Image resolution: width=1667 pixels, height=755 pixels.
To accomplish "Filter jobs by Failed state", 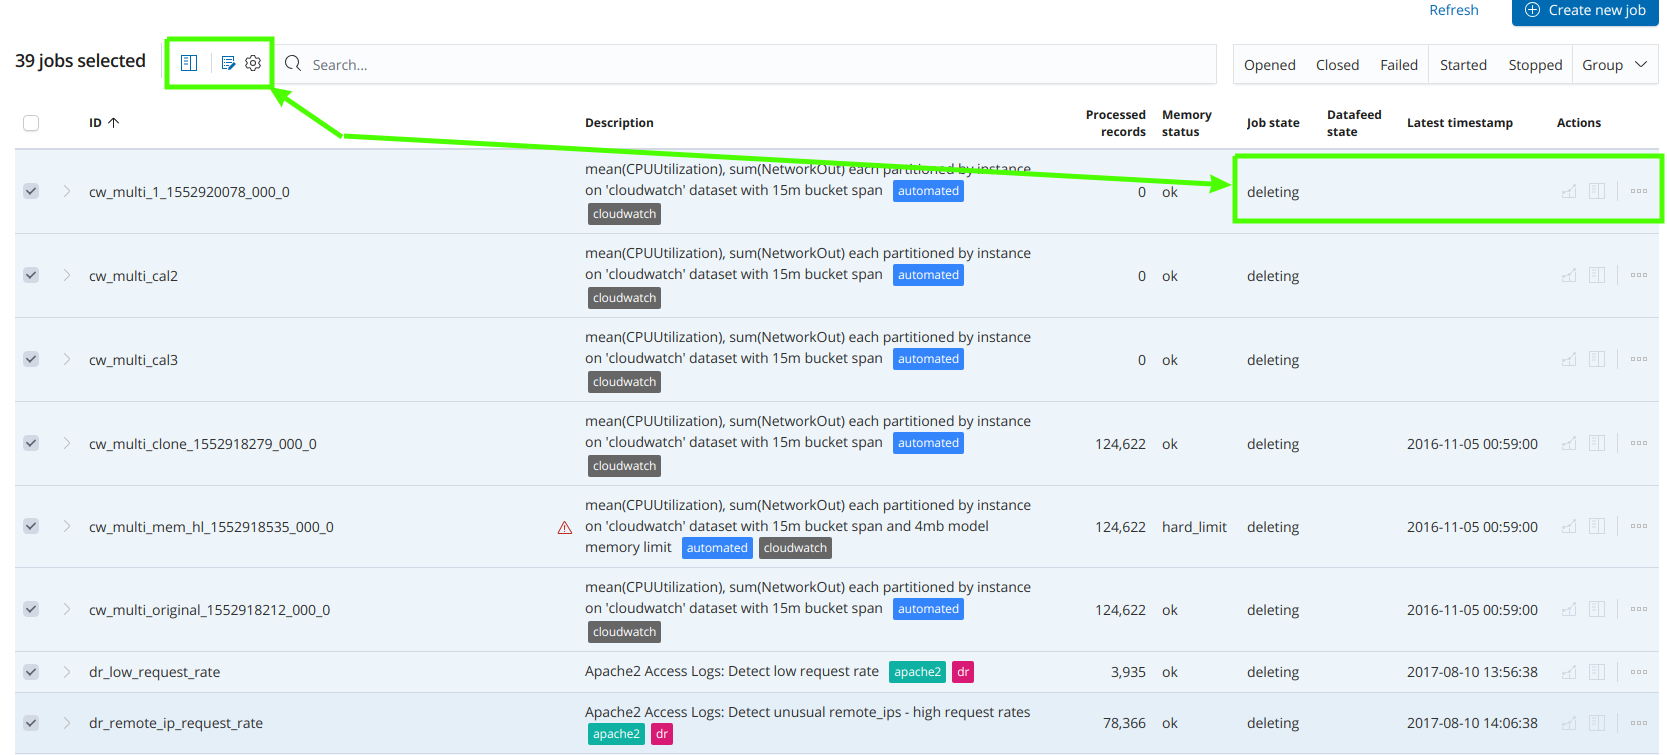I will click(1399, 65).
